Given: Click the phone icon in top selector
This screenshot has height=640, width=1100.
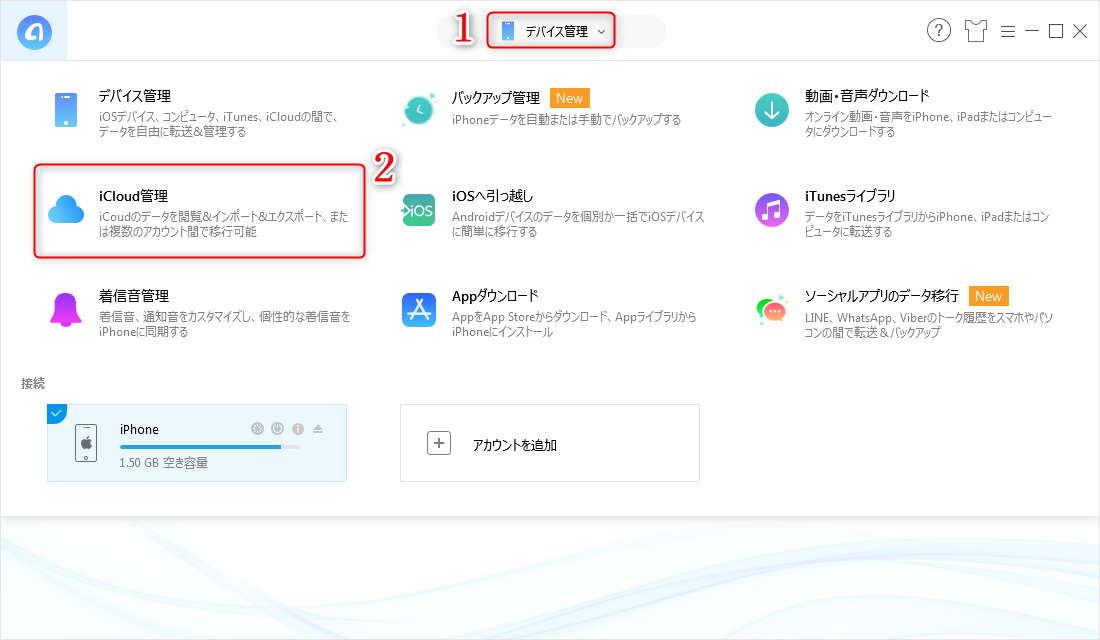Looking at the screenshot, I should click(508, 31).
